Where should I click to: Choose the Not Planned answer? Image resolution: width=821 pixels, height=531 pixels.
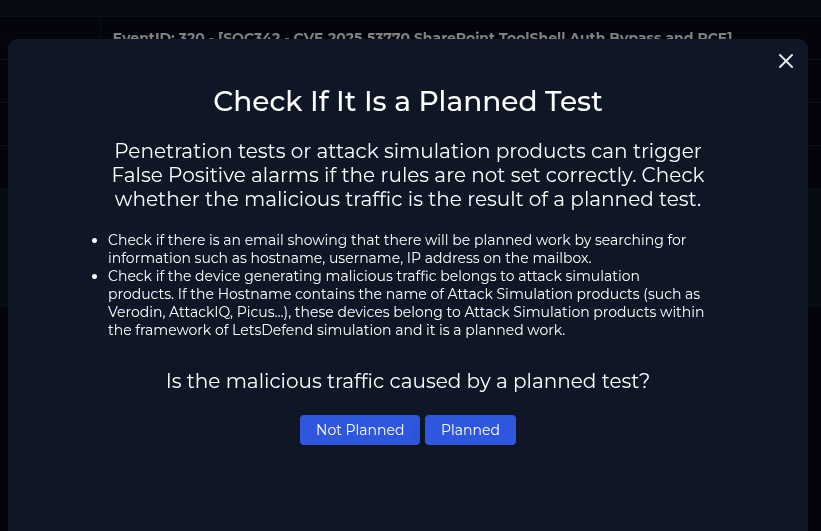(x=360, y=430)
